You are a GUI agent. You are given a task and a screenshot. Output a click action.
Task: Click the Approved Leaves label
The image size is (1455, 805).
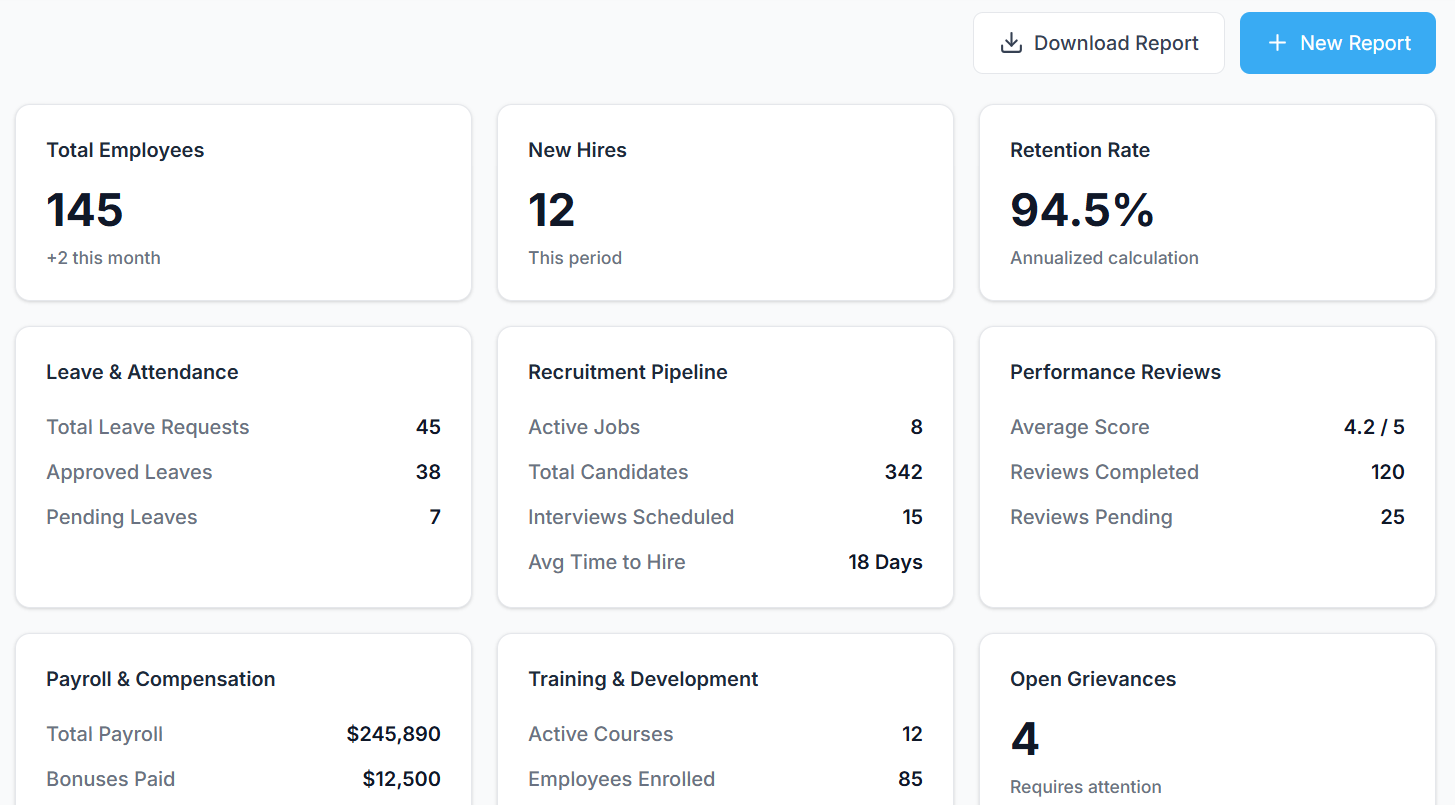click(x=129, y=472)
